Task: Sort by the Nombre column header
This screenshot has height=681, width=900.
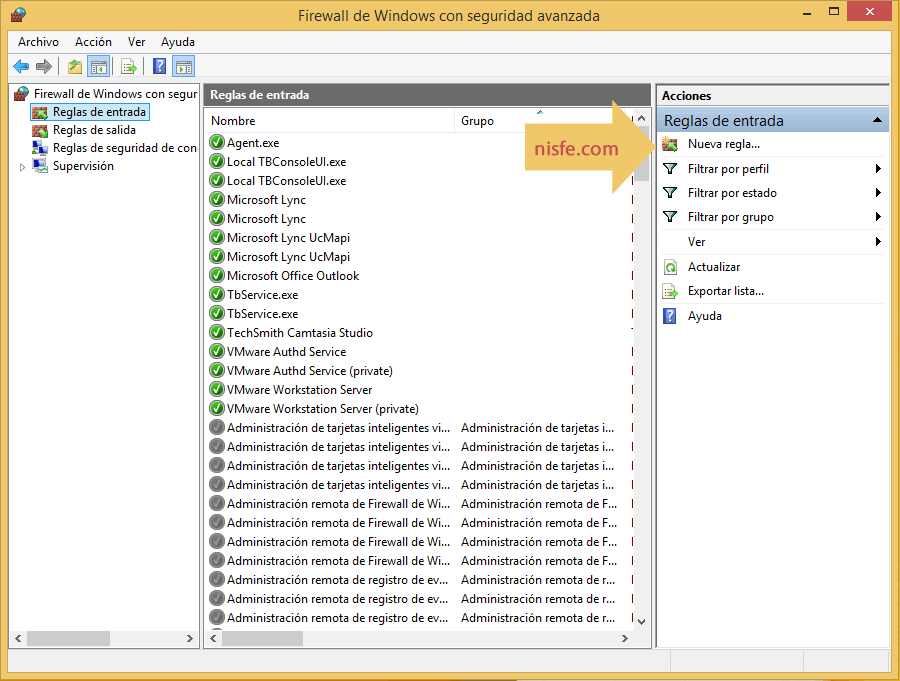Action: tap(232, 121)
